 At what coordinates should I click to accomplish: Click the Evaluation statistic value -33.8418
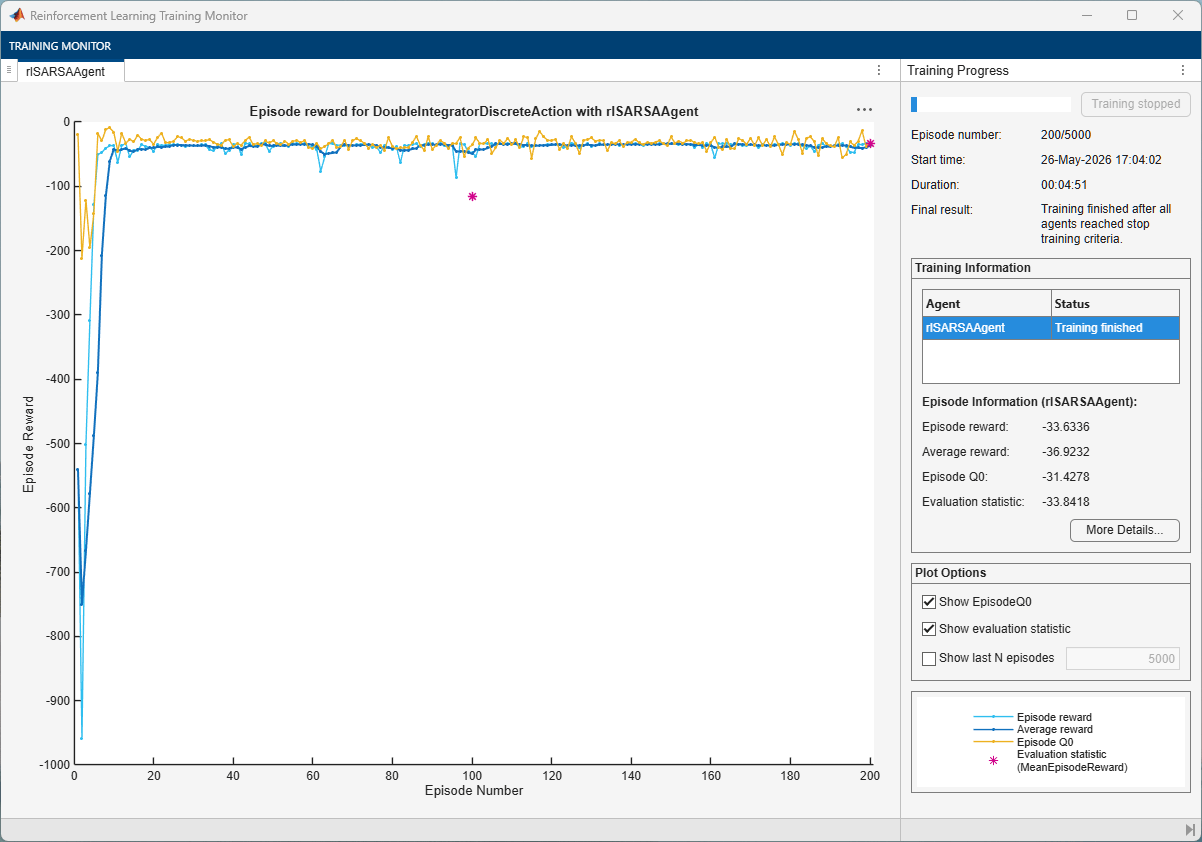[1066, 502]
